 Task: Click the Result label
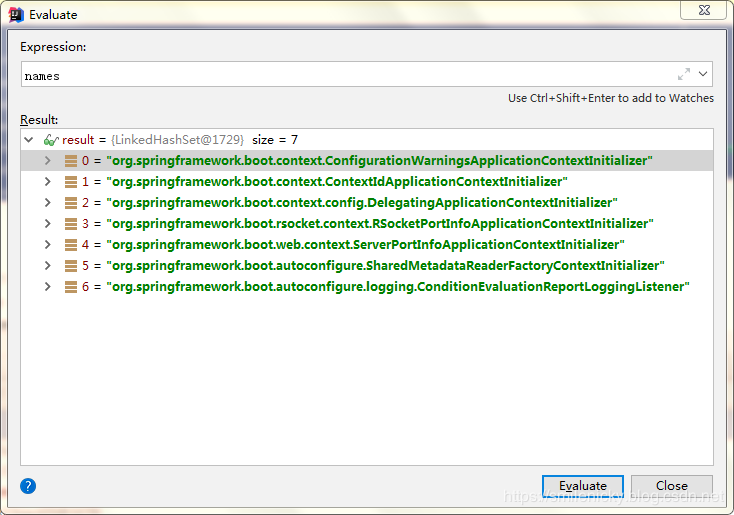pyautogui.click(x=39, y=120)
